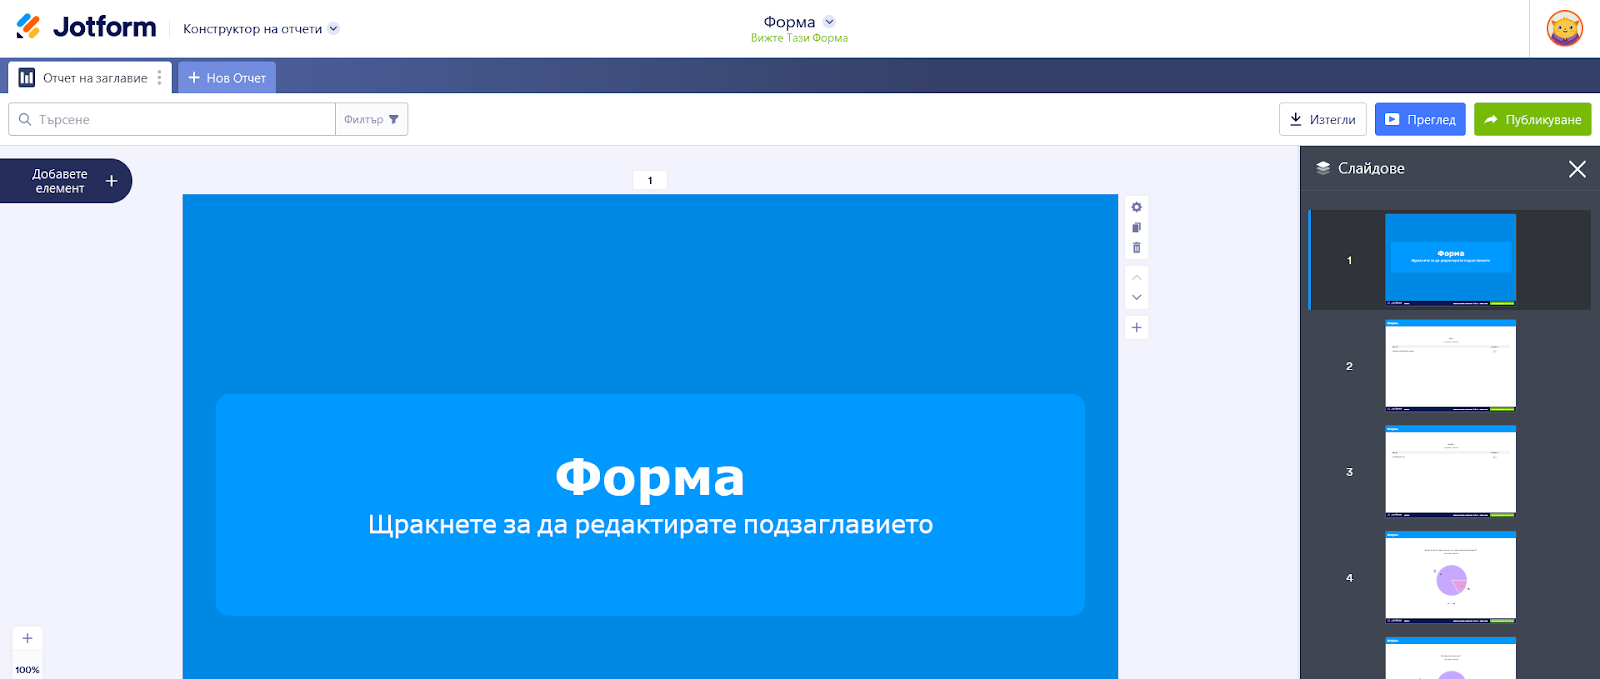Screen dimensions: 1600x679
Task: Click the search magnifier icon
Action: click(25, 119)
